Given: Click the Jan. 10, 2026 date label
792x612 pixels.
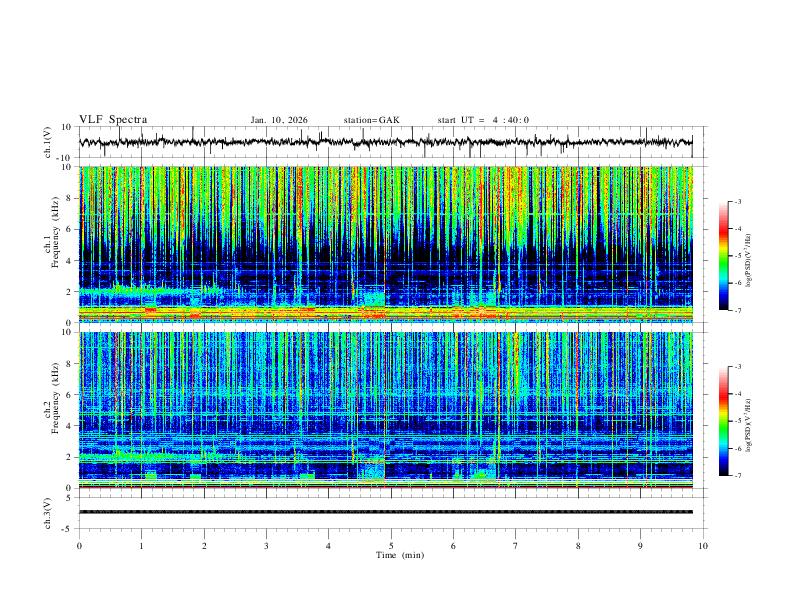Looking at the screenshot, I should coord(279,120).
